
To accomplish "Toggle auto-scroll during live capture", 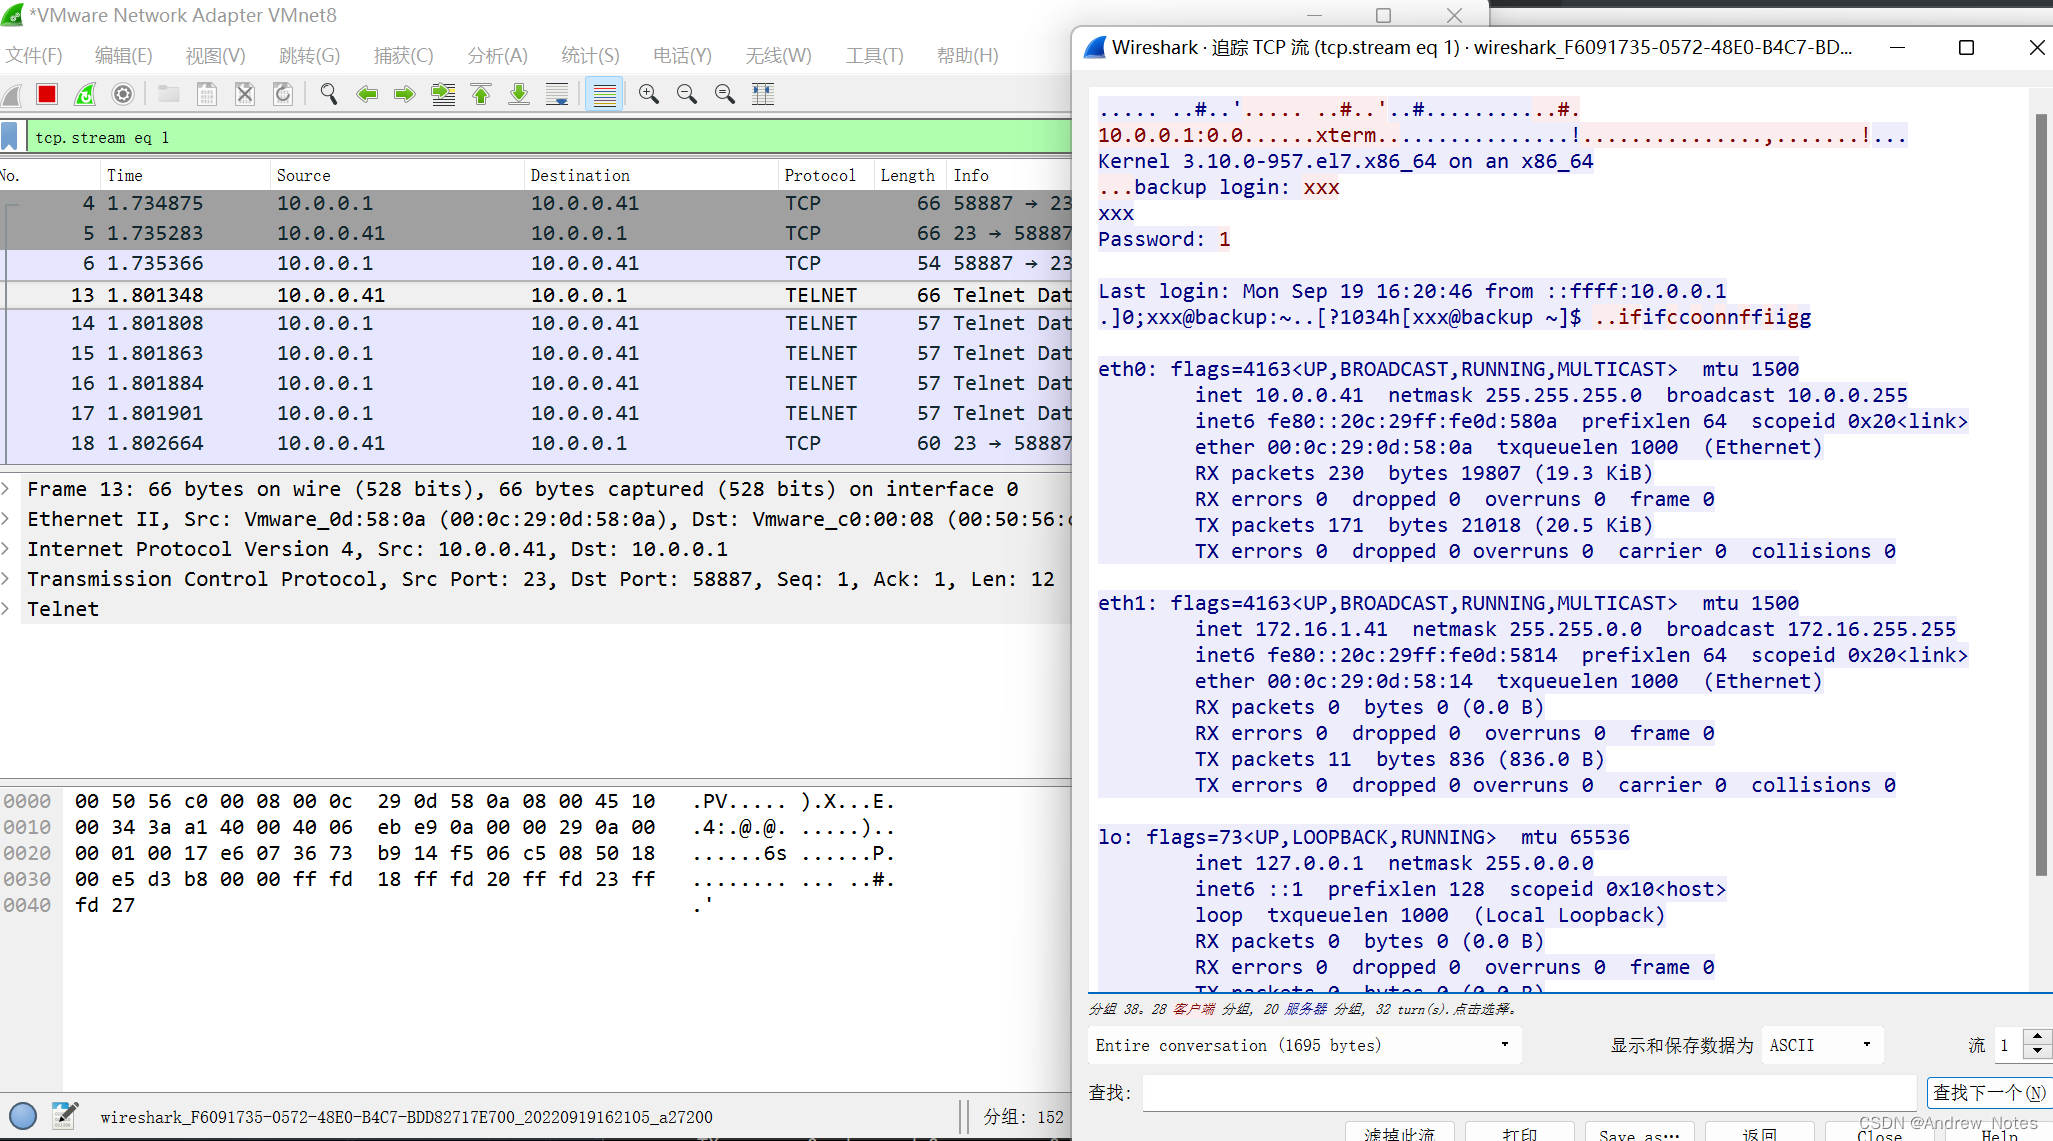I will pyautogui.click(x=557, y=94).
